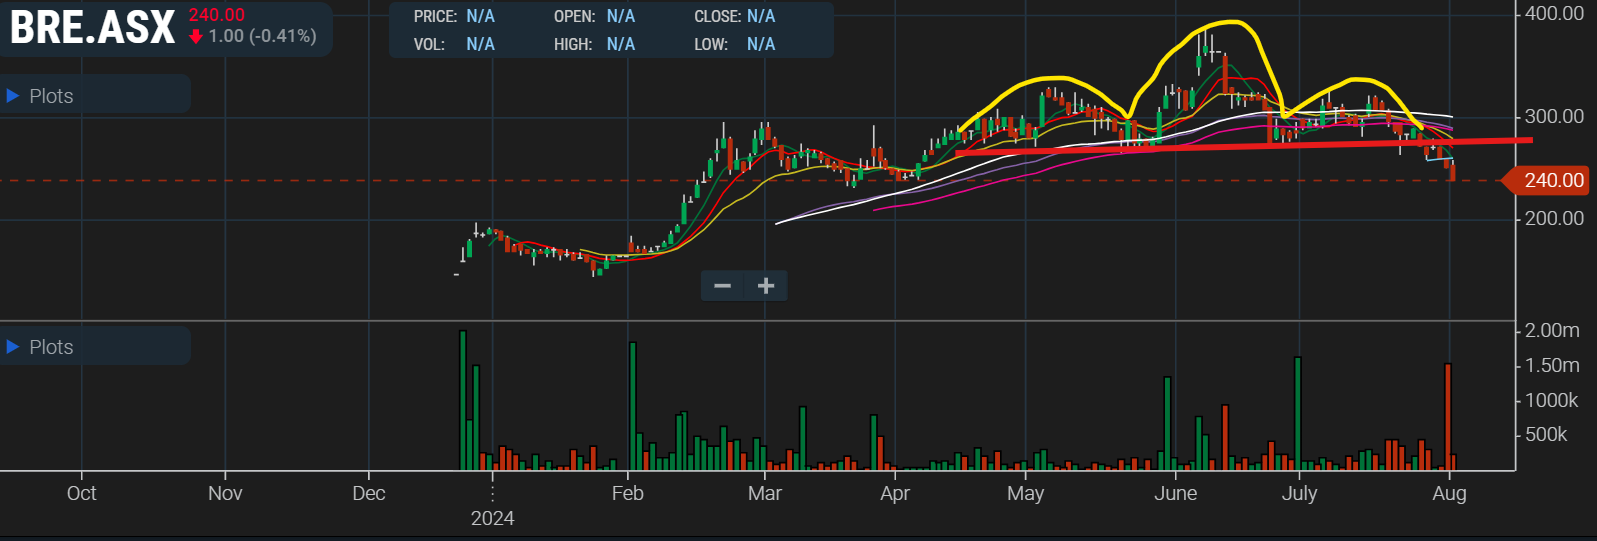The height and width of the screenshot is (541, 1597).
Task: Click the red down-arrow change indicator
Action: (x=196, y=36)
